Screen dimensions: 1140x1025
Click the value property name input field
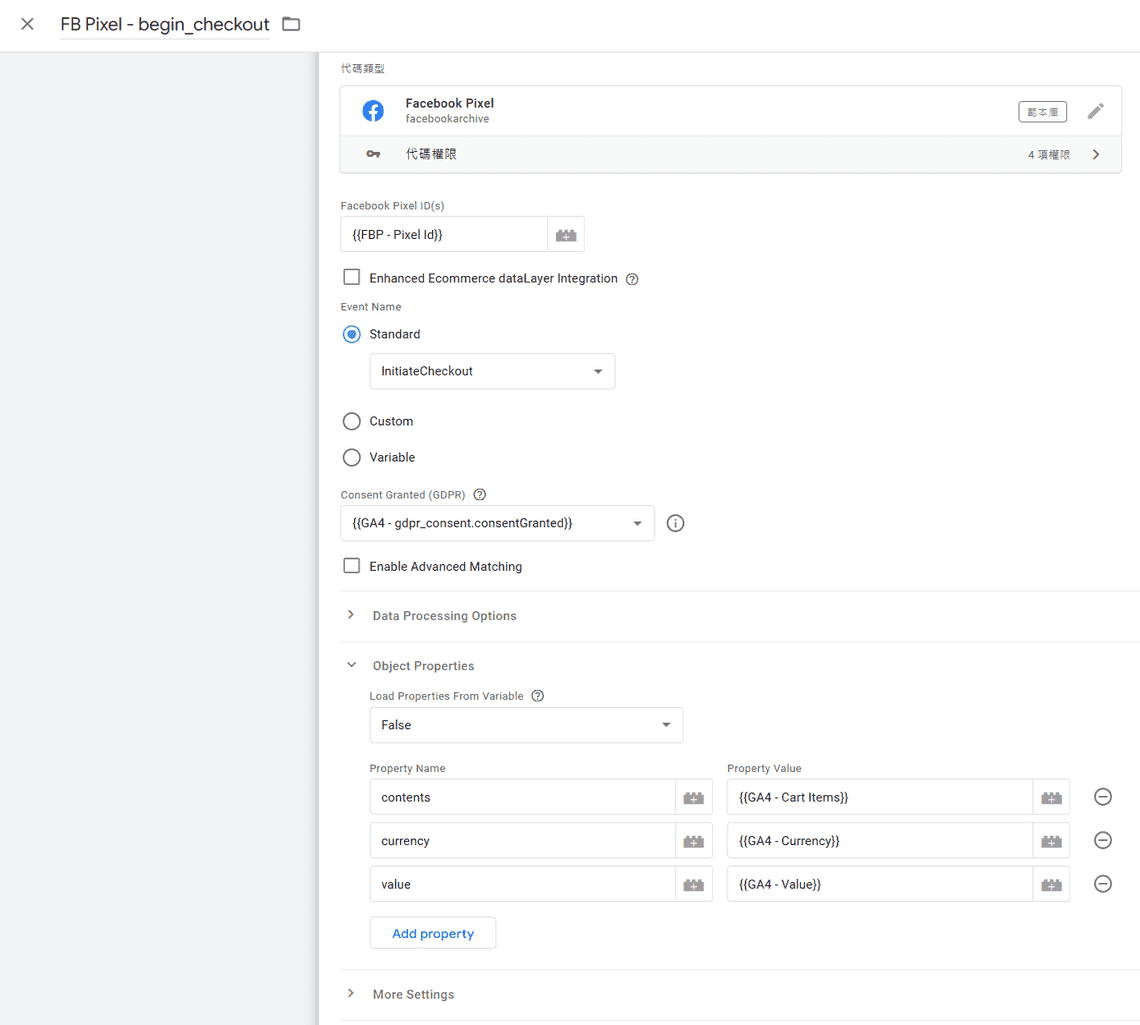(x=522, y=884)
